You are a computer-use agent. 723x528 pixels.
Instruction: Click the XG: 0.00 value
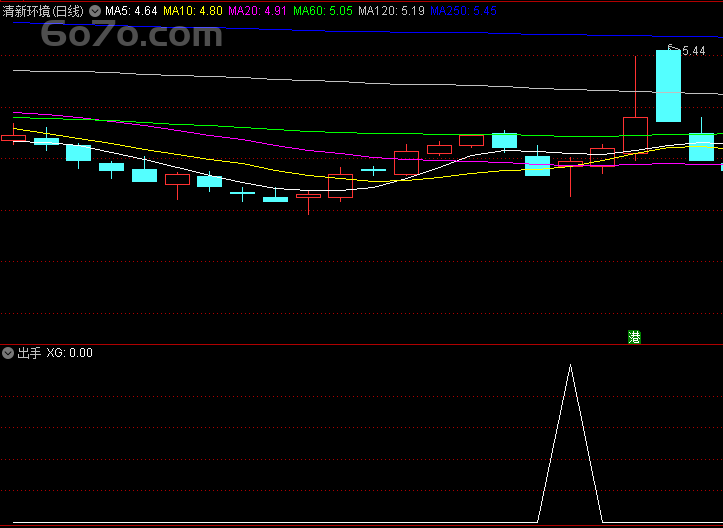70,353
